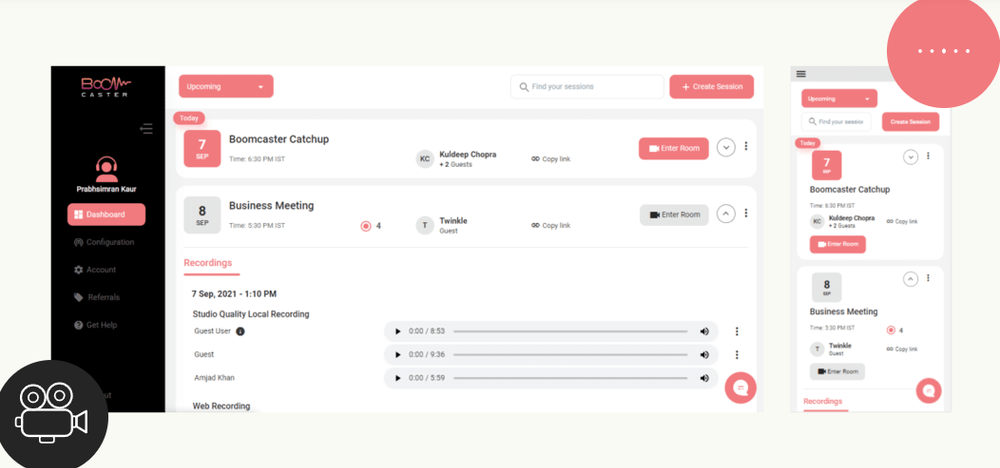Copy link for Boomcaster Catchup in mobile view

pos(902,221)
